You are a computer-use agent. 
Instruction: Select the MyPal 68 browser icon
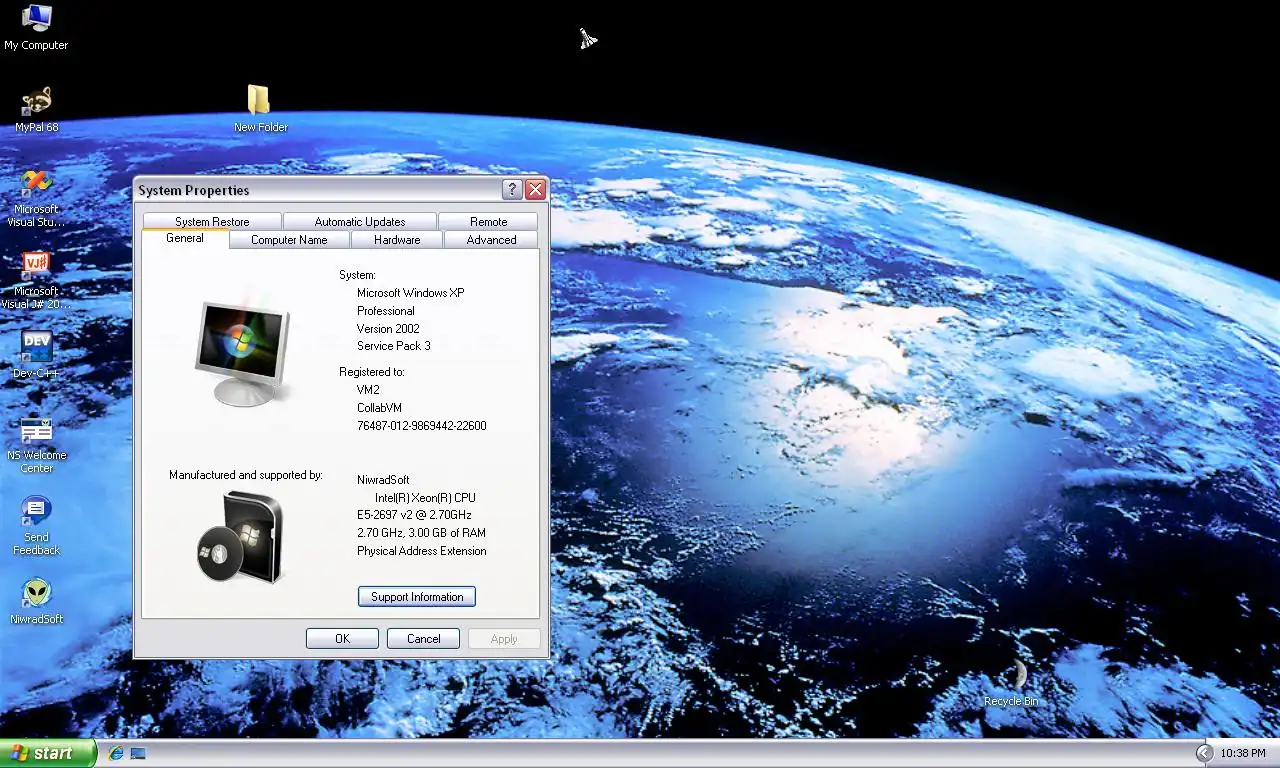(36, 109)
